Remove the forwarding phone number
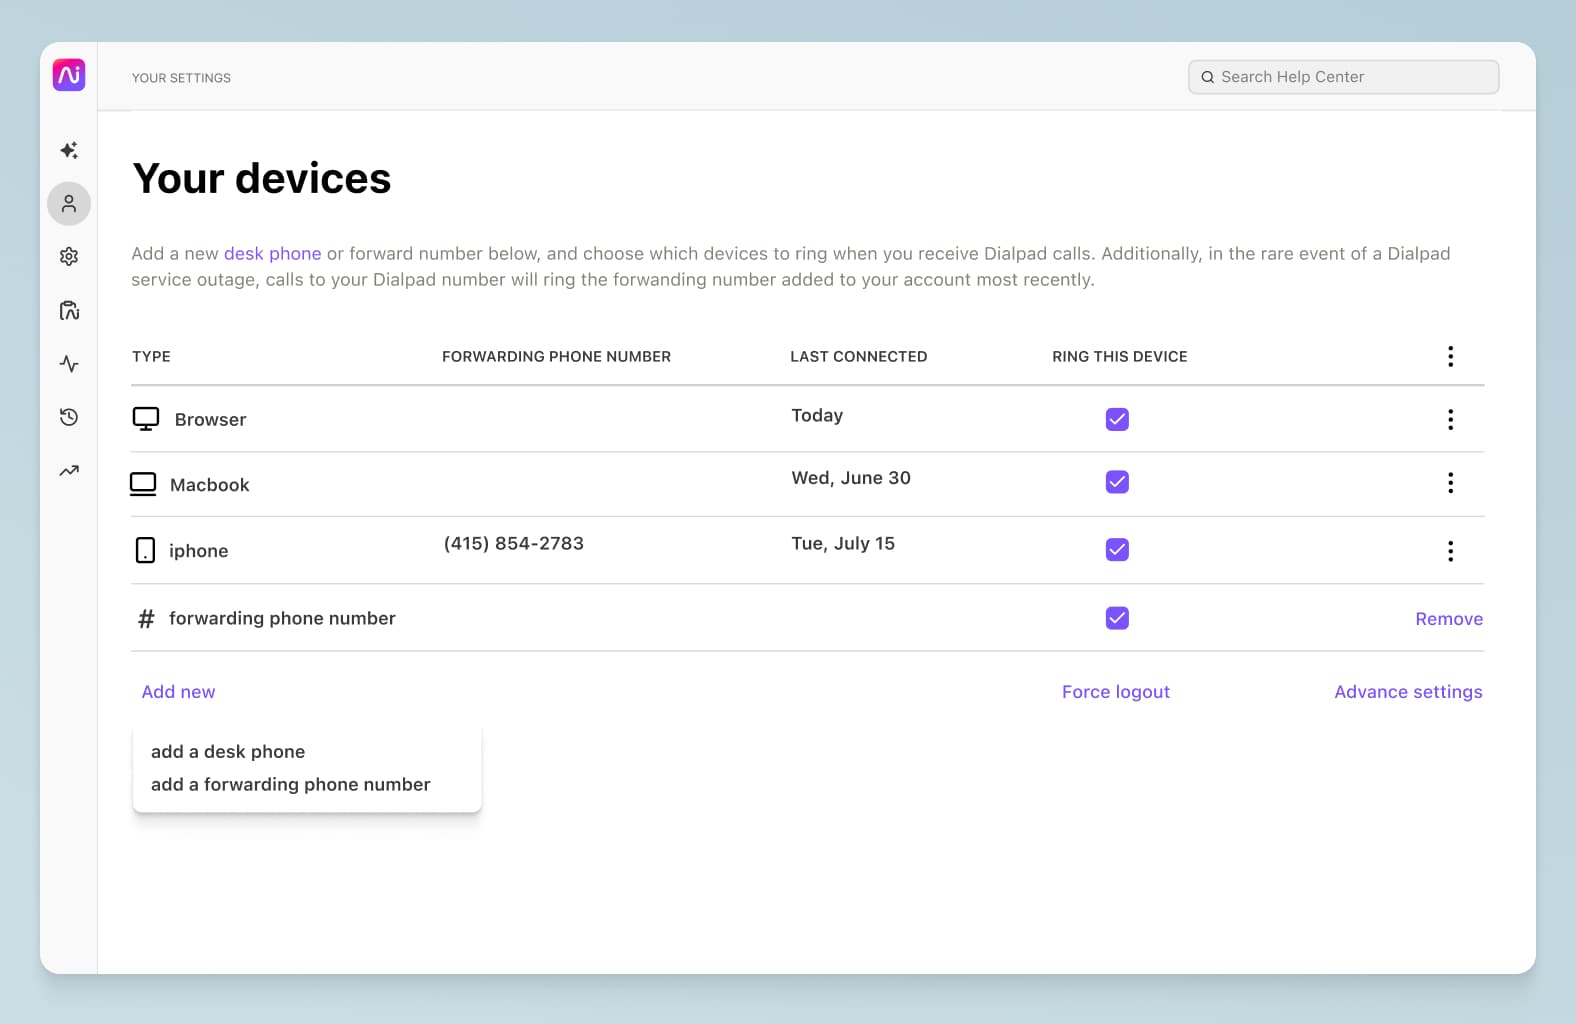This screenshot has height=1024, width=1576. coord(1449,619)
